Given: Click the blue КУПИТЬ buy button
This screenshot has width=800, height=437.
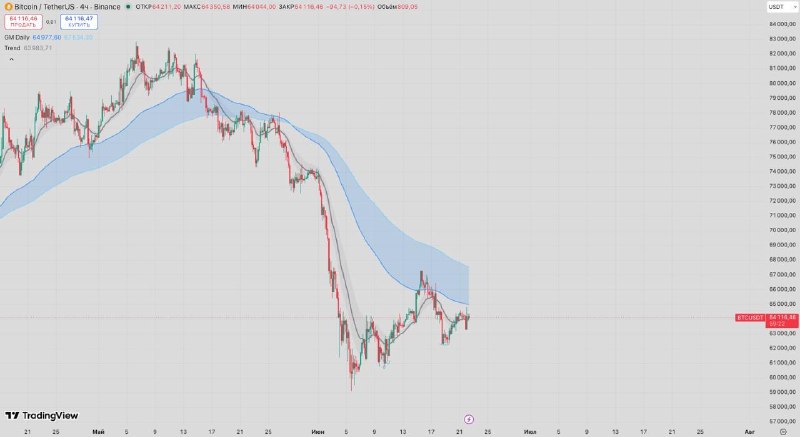Looking at the screenshot, I should (x=79, y=21).
